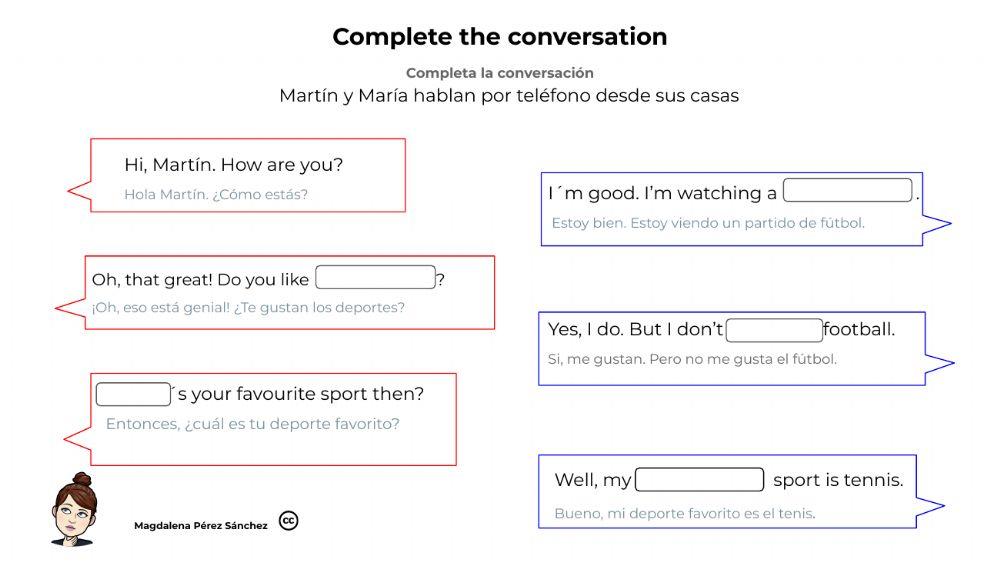Image resolution: width=1000 pixels, height=562 pixels.
Task: Click the author name Magdalena Pérez Sánchez
Action: click(x=200, y=525)
